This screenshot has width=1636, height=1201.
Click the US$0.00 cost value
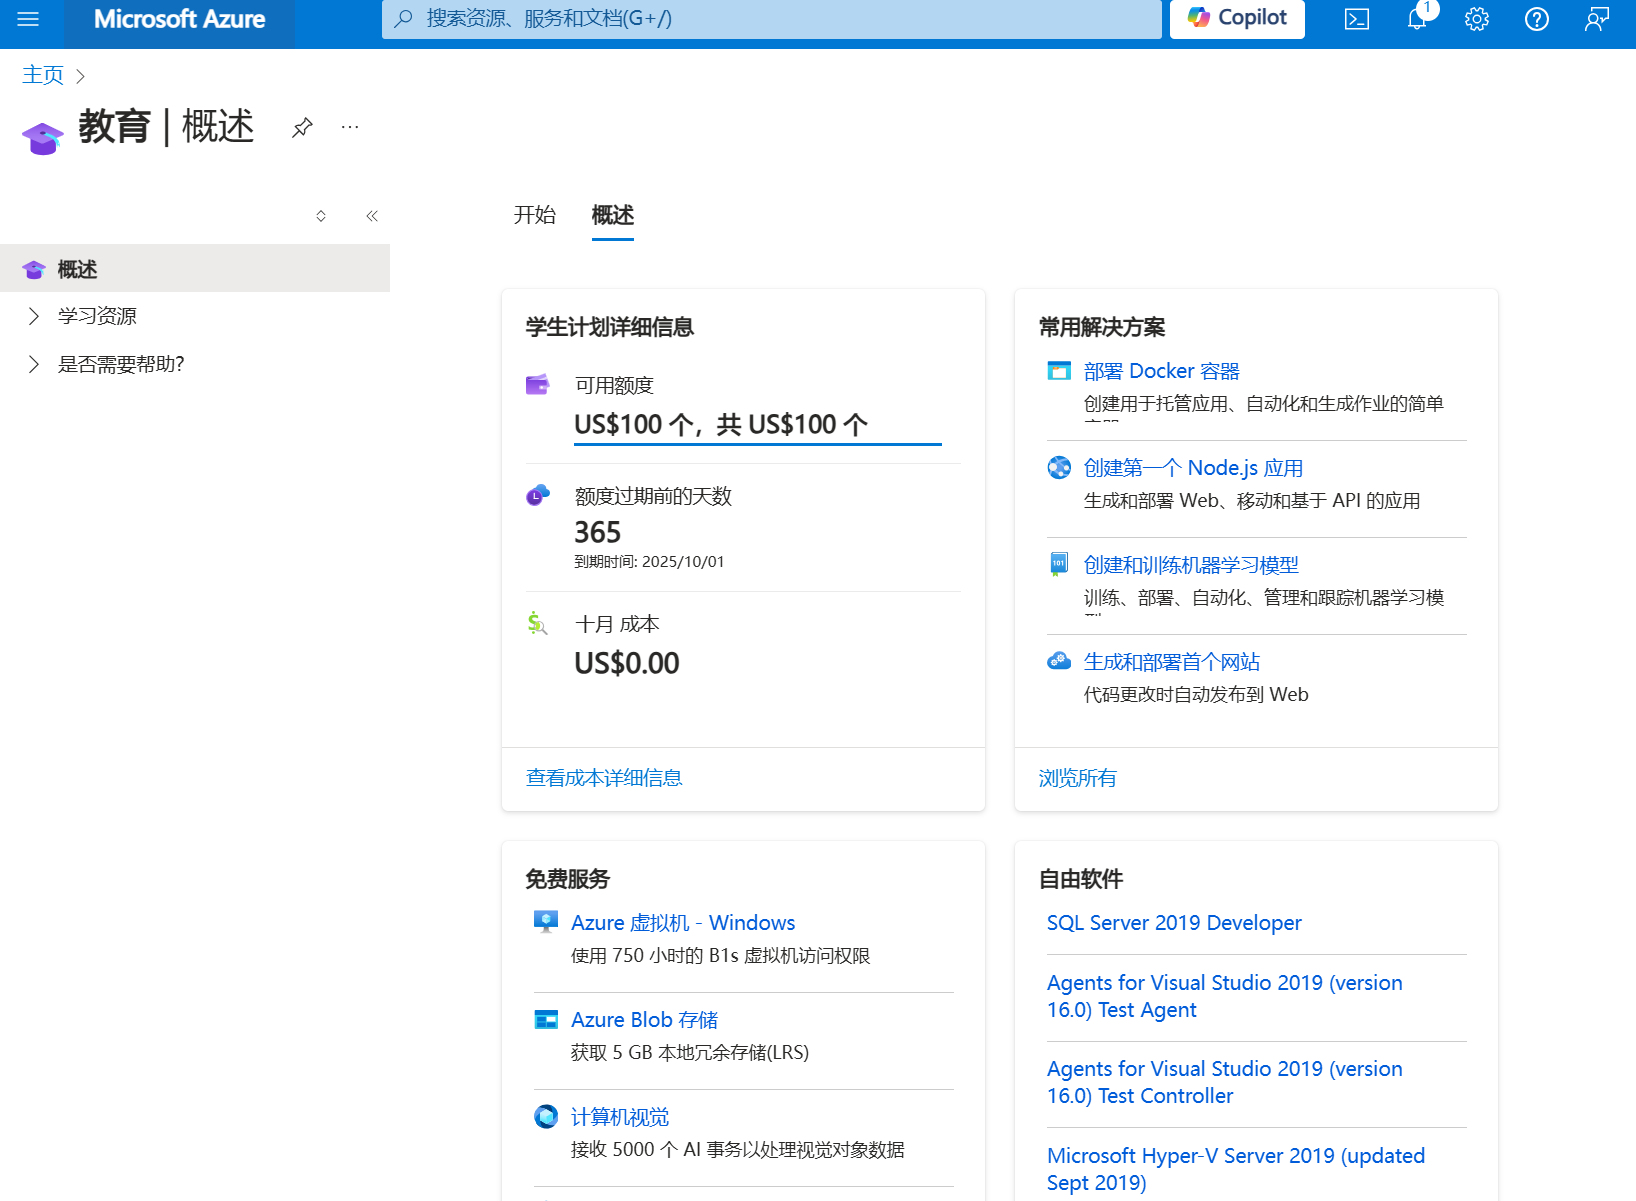pos(627,663)
